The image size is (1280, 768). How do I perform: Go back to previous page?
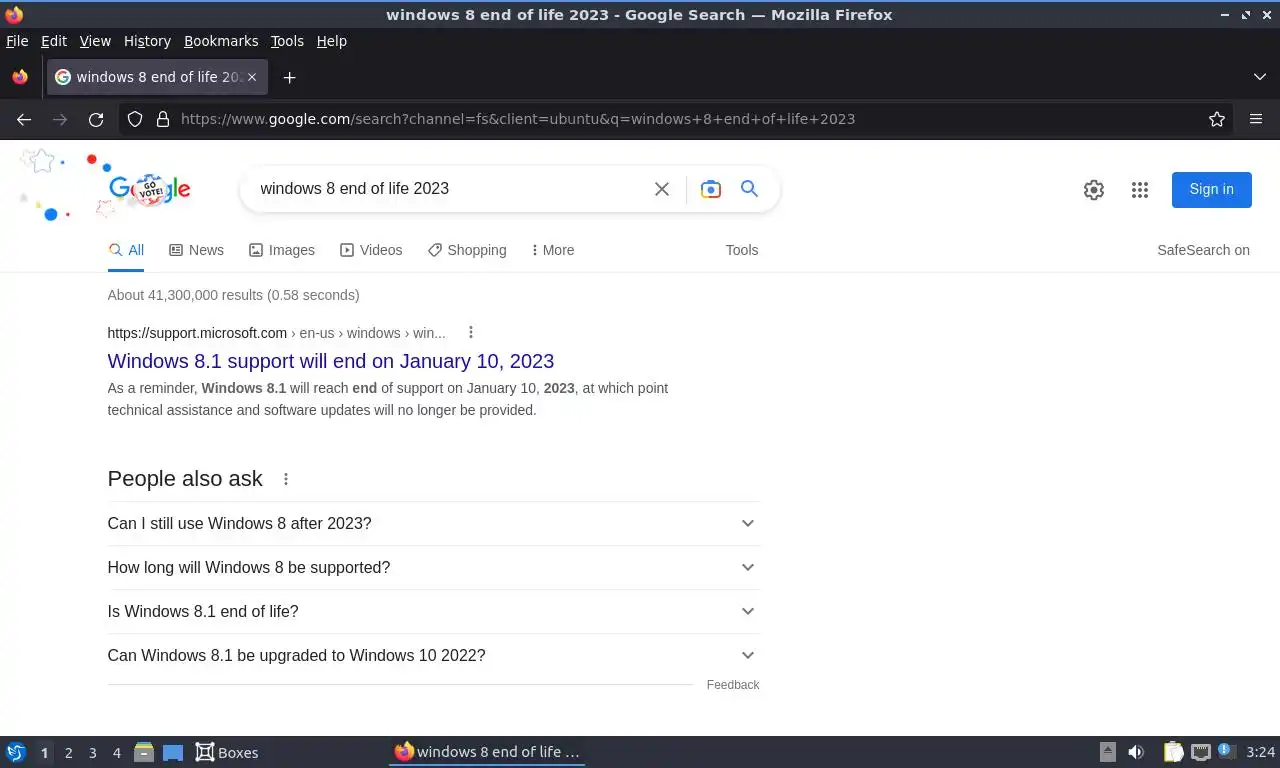(x=24, y=119)
